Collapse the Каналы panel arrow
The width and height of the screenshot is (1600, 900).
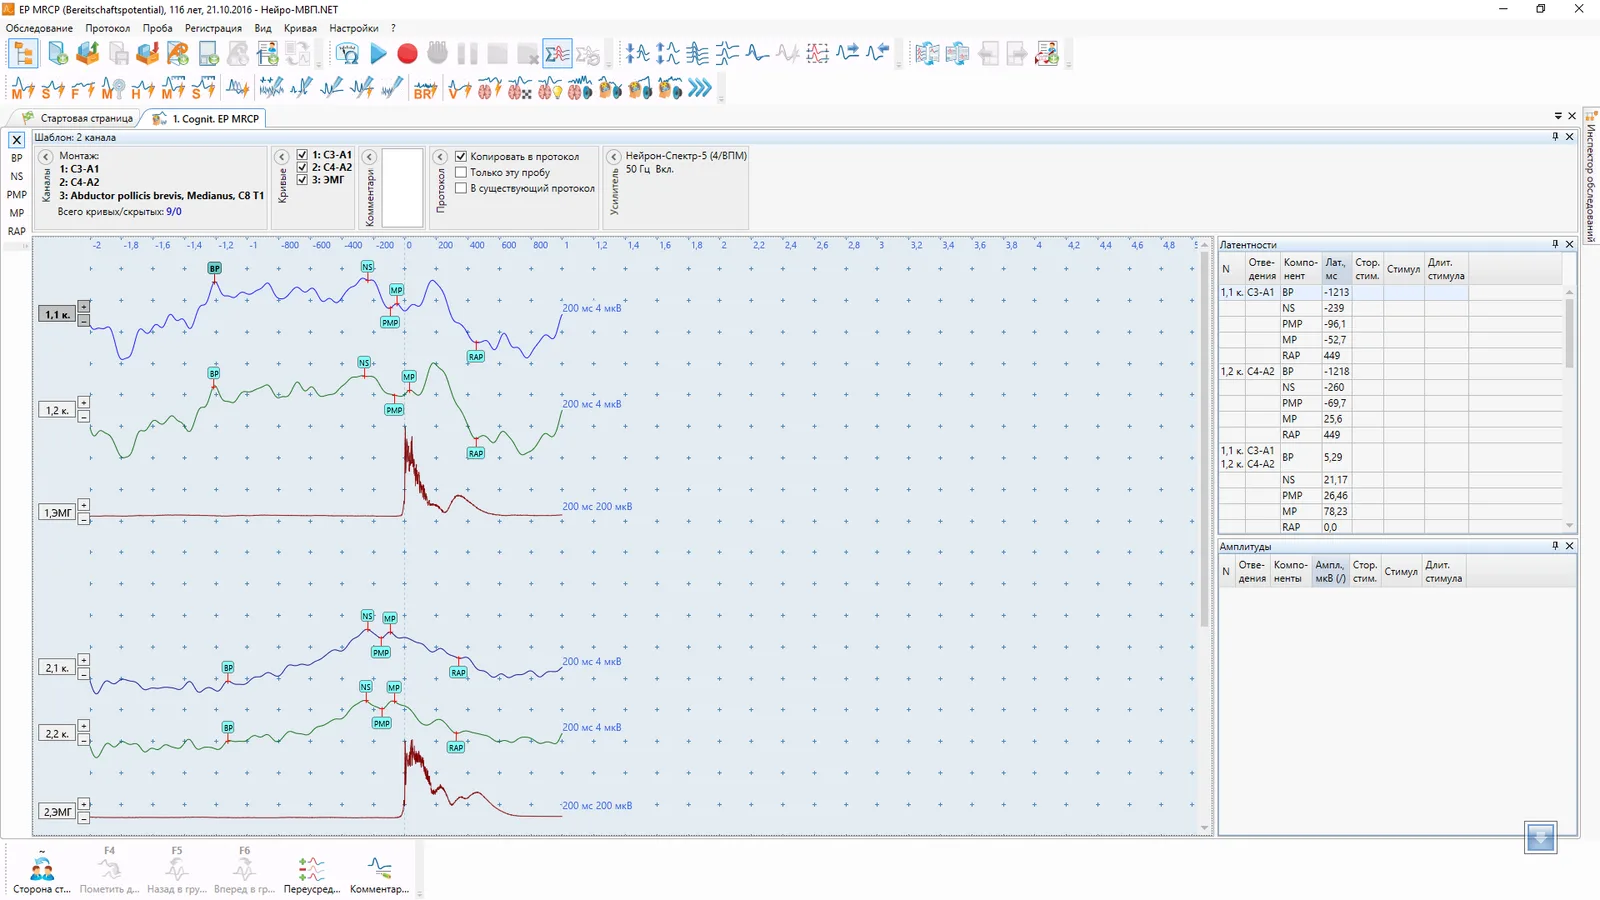45,157
